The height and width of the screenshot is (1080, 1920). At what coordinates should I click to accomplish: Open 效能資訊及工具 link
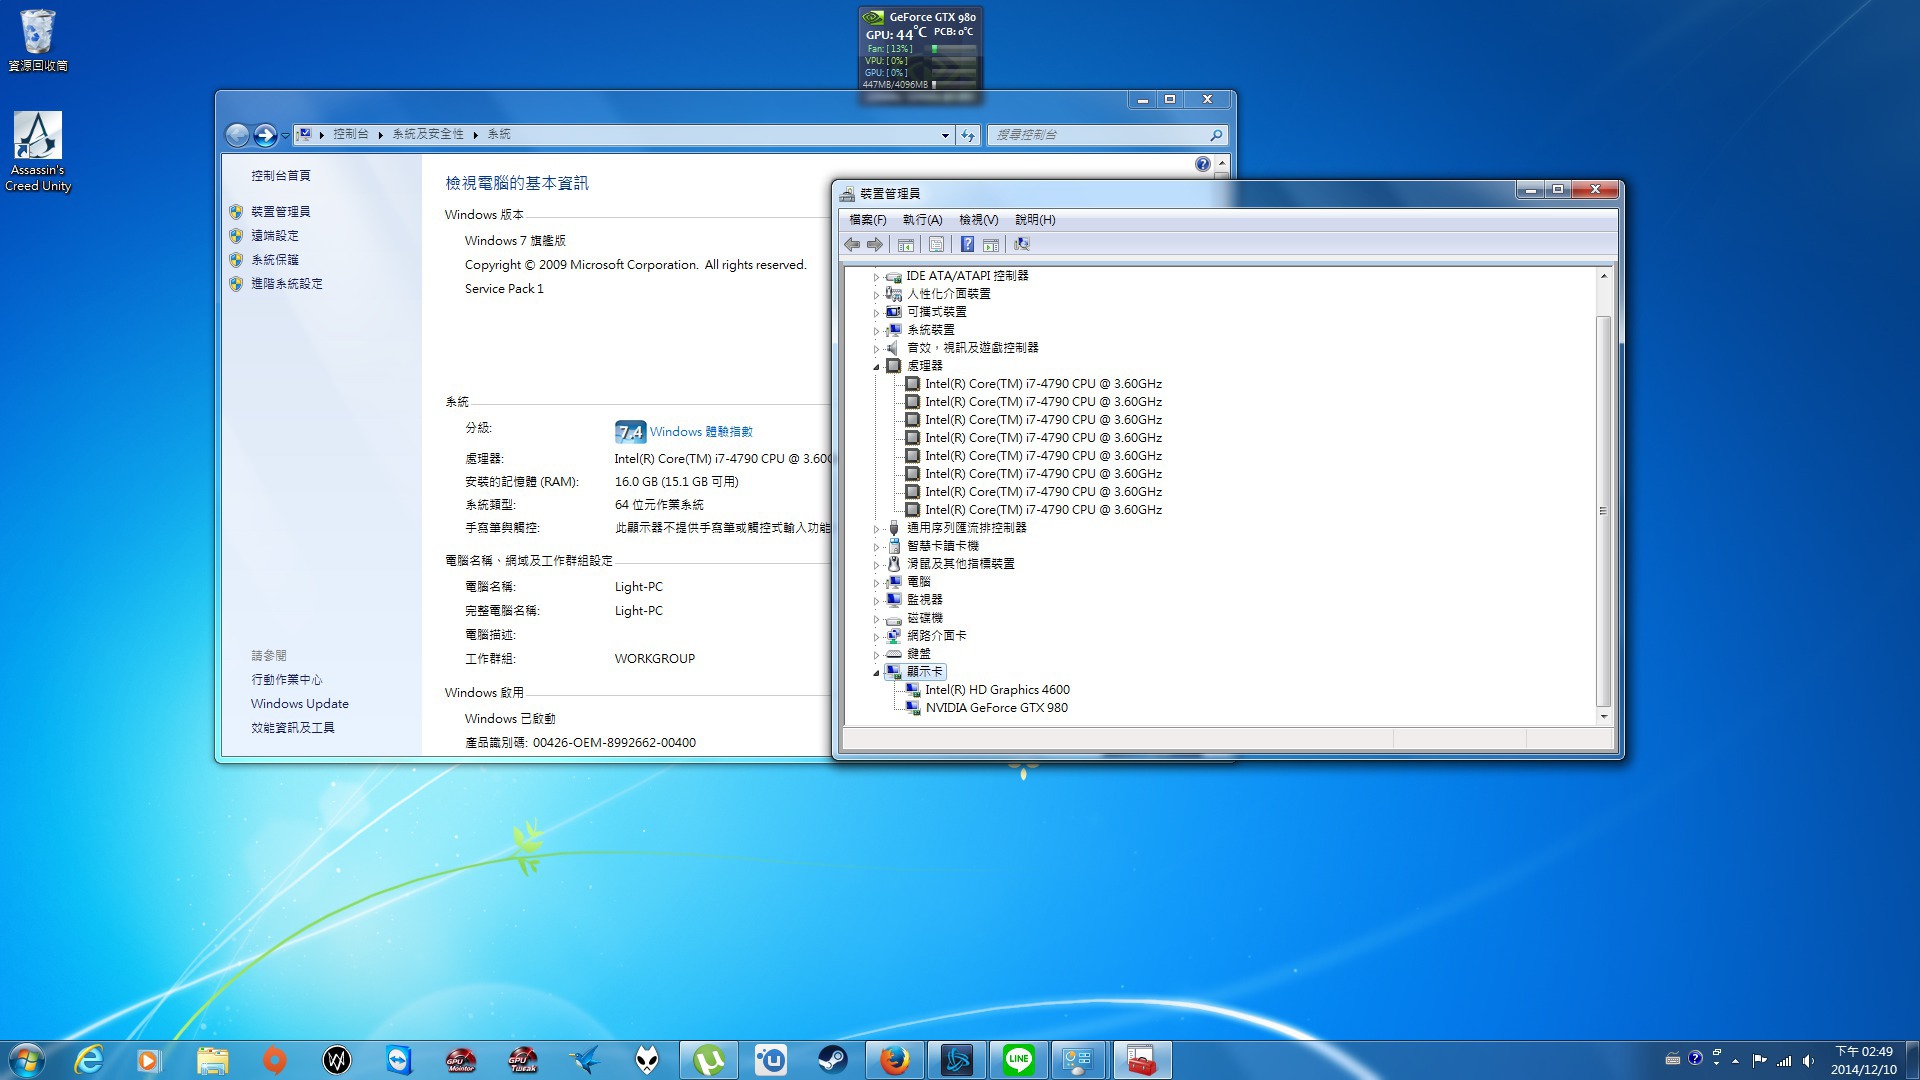(292, 728)
